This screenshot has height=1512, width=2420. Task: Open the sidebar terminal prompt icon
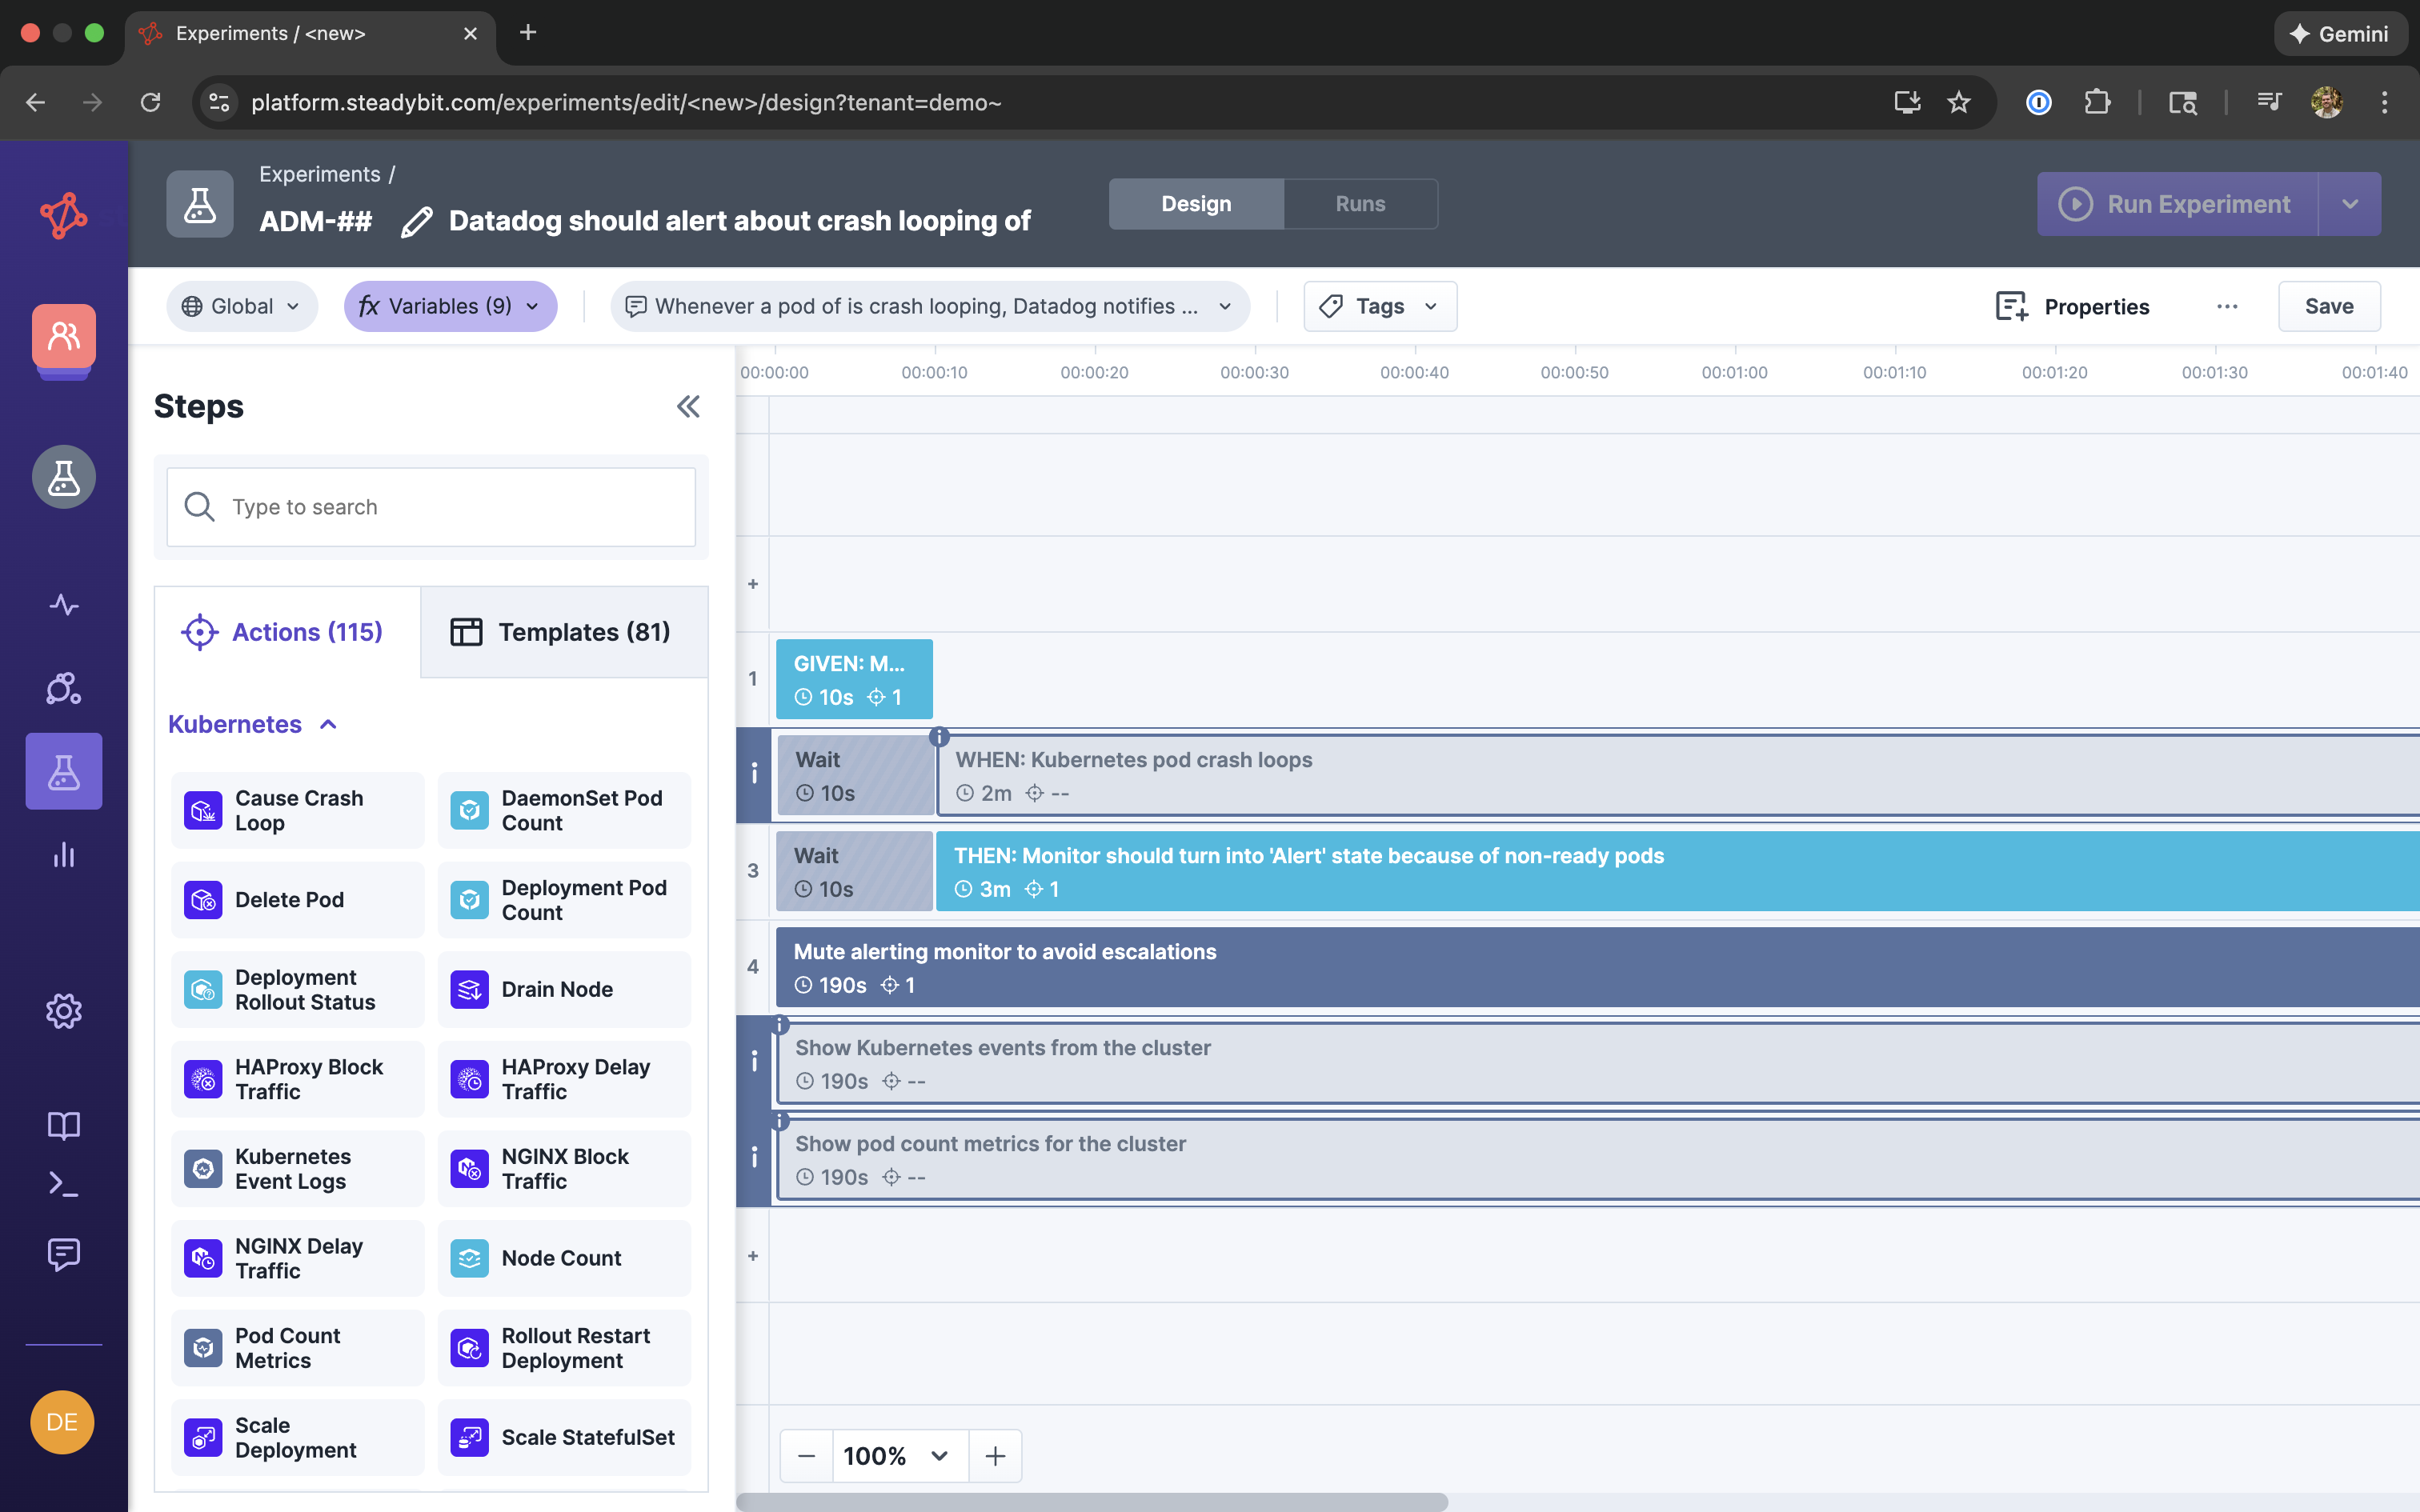63,1184
